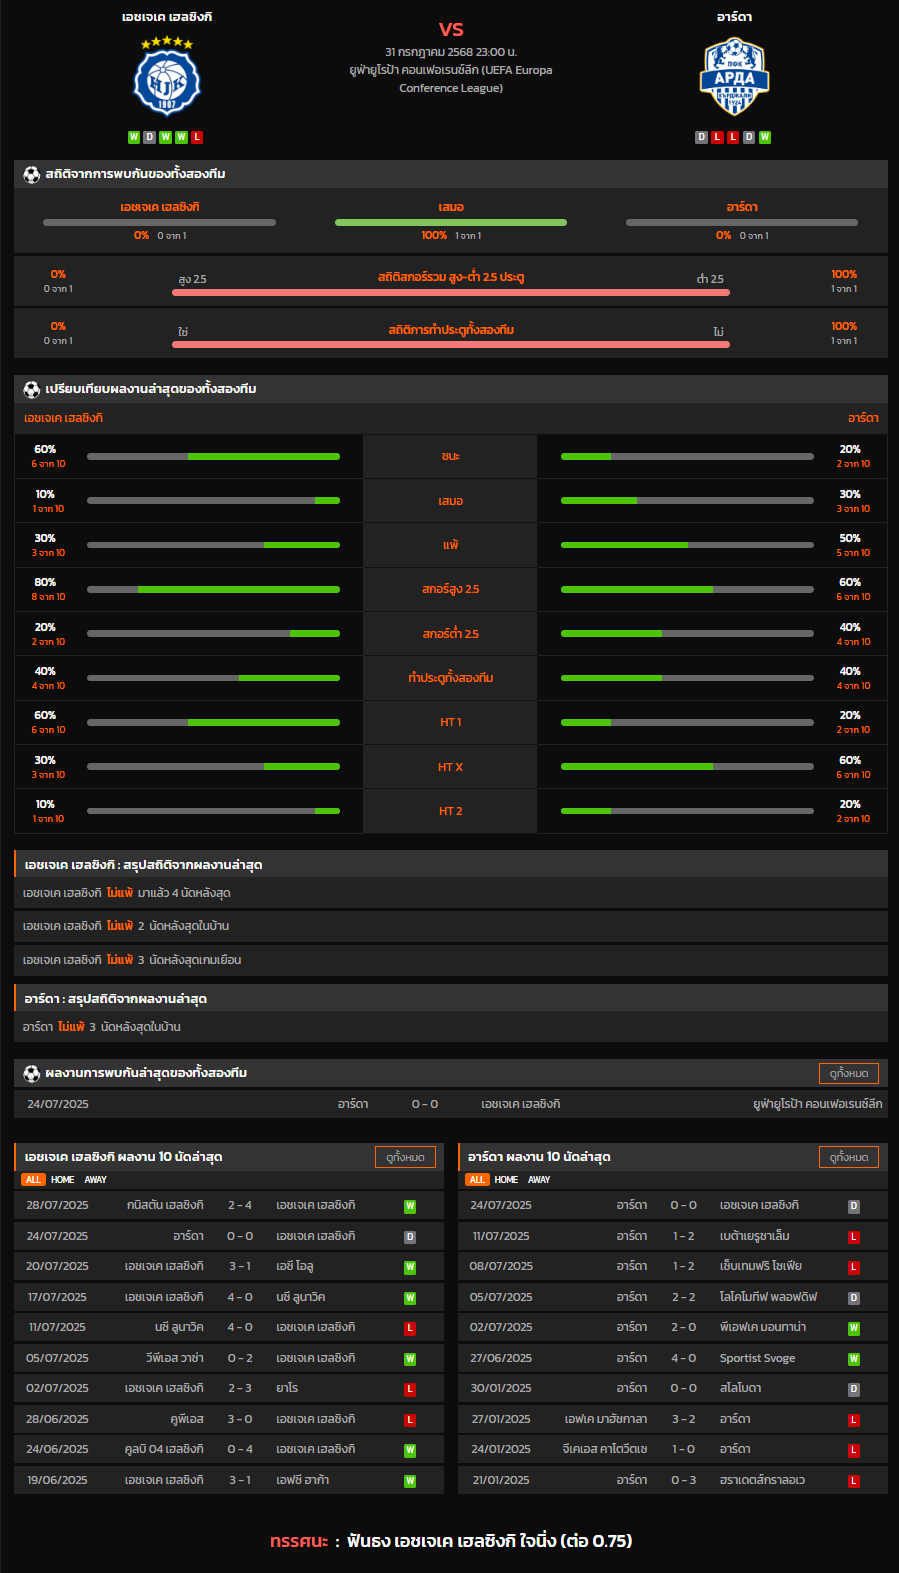Click the green draw 100% head-to-head bar
The width and height of the screenshot is (899, 1573).
(x=451, y=222)
